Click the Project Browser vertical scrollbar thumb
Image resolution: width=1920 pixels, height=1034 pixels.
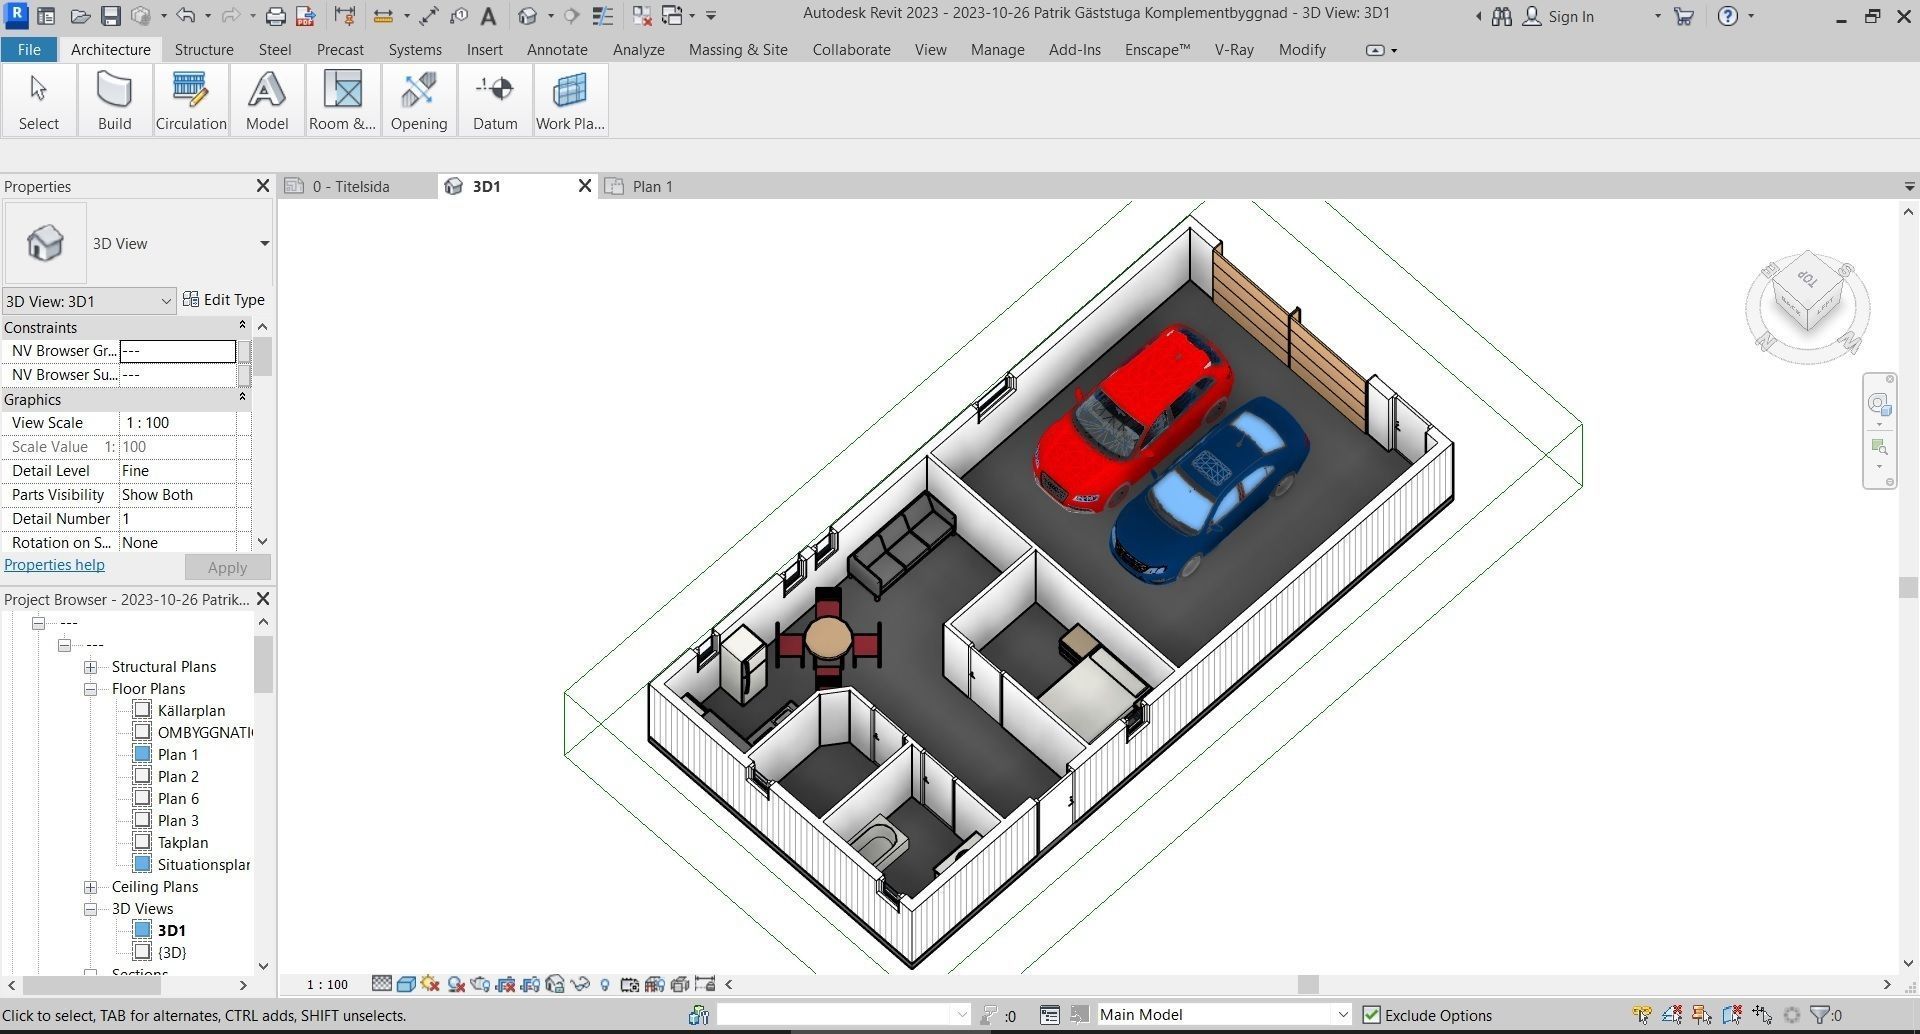click(x=263, y=664)
